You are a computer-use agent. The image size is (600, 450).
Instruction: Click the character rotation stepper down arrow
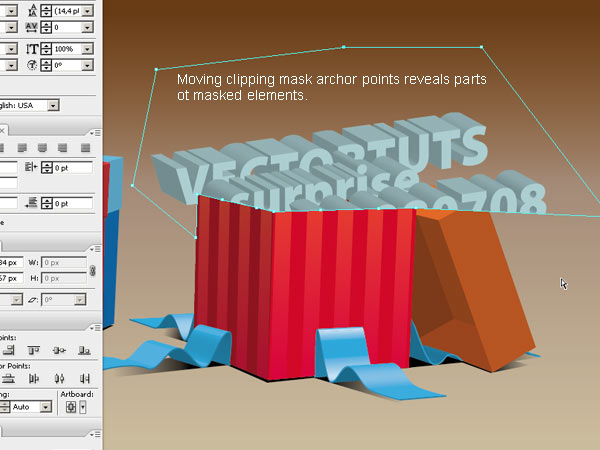pyautogui.click(x=46, y=68)
